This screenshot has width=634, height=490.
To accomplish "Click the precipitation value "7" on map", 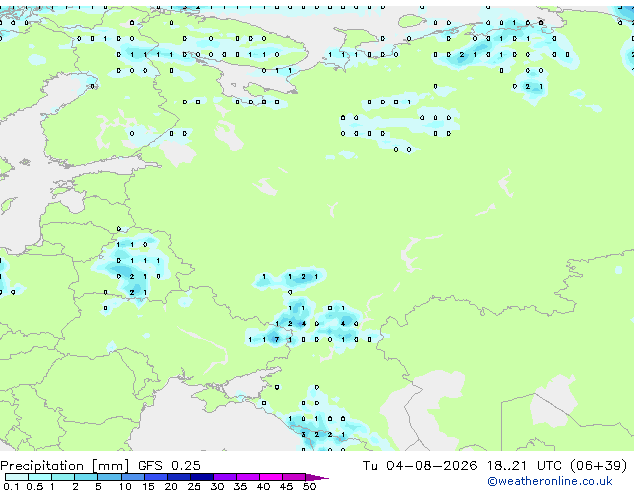I will (277, 340).
